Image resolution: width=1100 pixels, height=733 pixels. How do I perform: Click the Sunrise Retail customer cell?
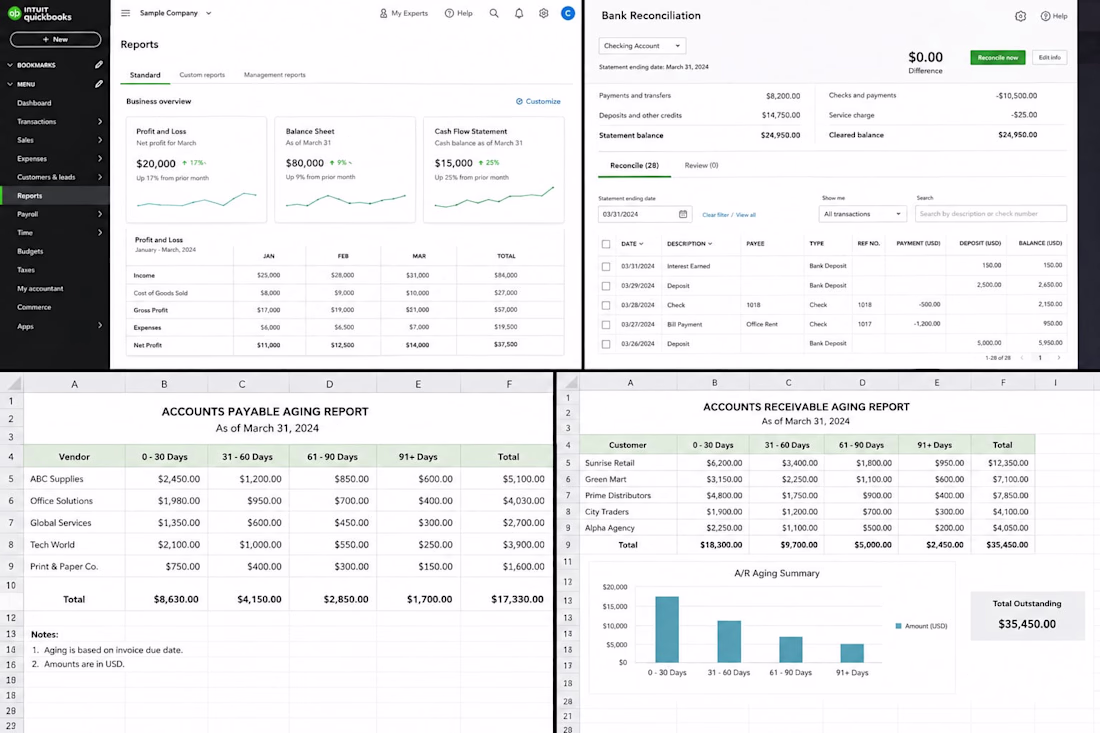(x=628, y=463)
